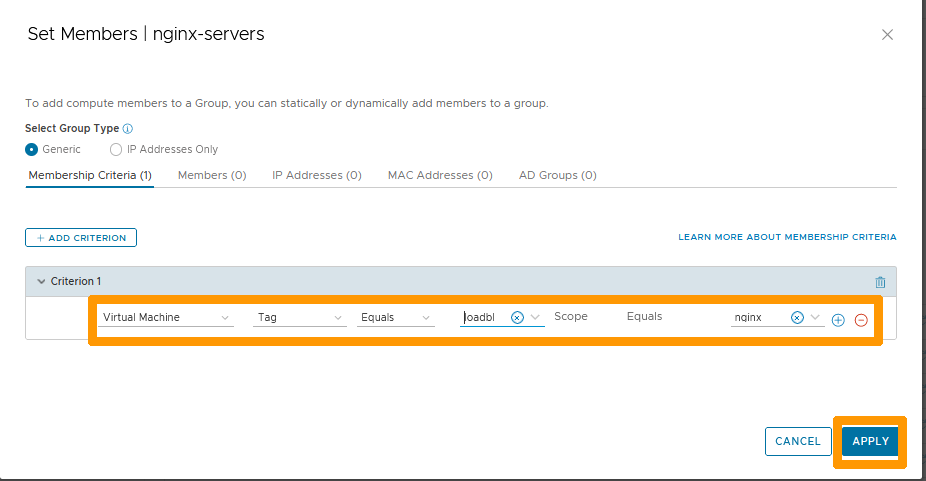
Task: Close the Set Members dialog
Action: pyautogui.click(x=887, y=35)
